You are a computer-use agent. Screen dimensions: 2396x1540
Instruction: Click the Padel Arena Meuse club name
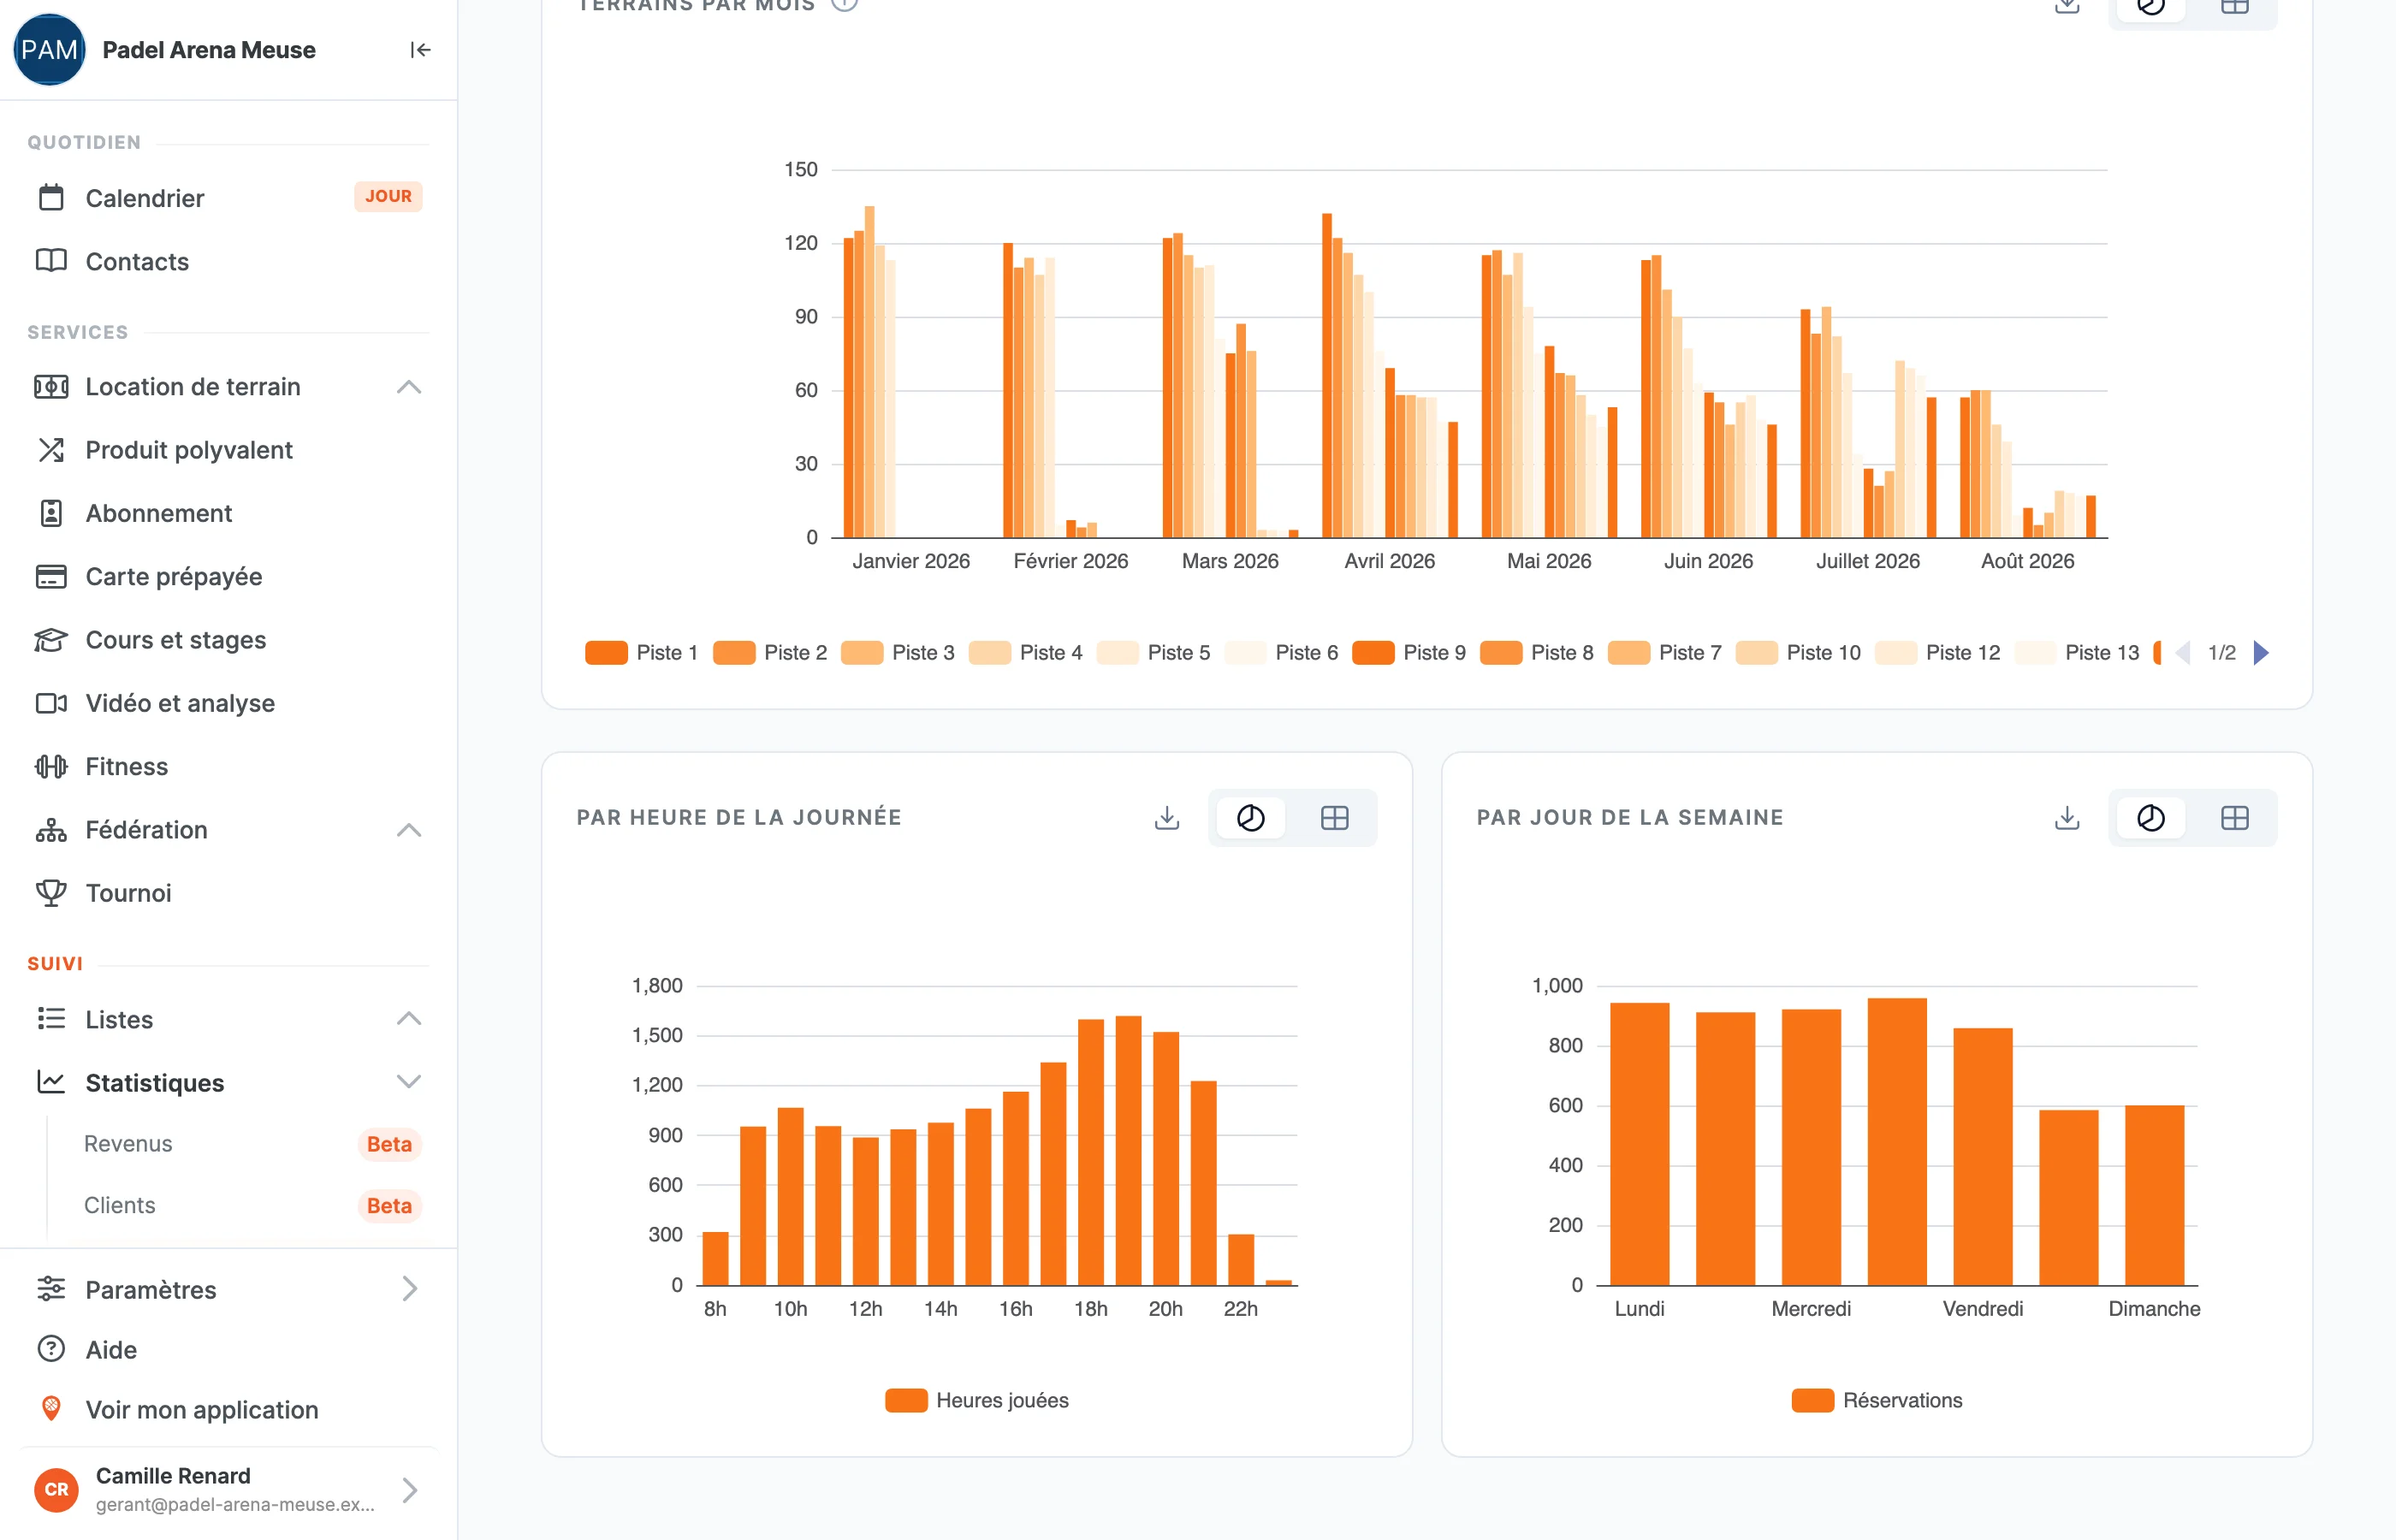pos(209,50)
